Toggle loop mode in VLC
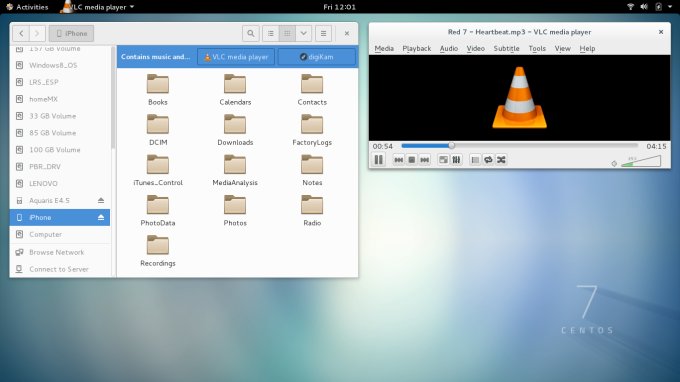This screenshot has width=680, height=382. click(x=488, y=160)
